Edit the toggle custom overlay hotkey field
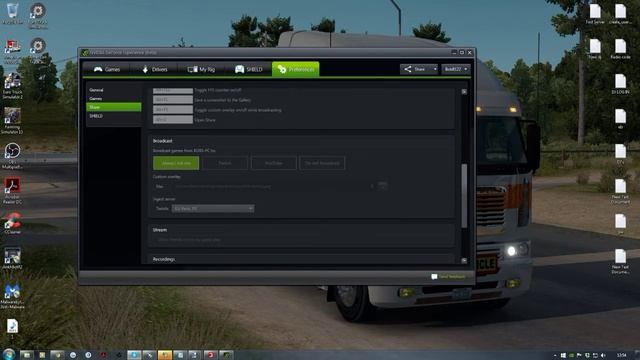The width and height of the screenshot is (640, 360). pyautogui.click(x=173, y=110)
